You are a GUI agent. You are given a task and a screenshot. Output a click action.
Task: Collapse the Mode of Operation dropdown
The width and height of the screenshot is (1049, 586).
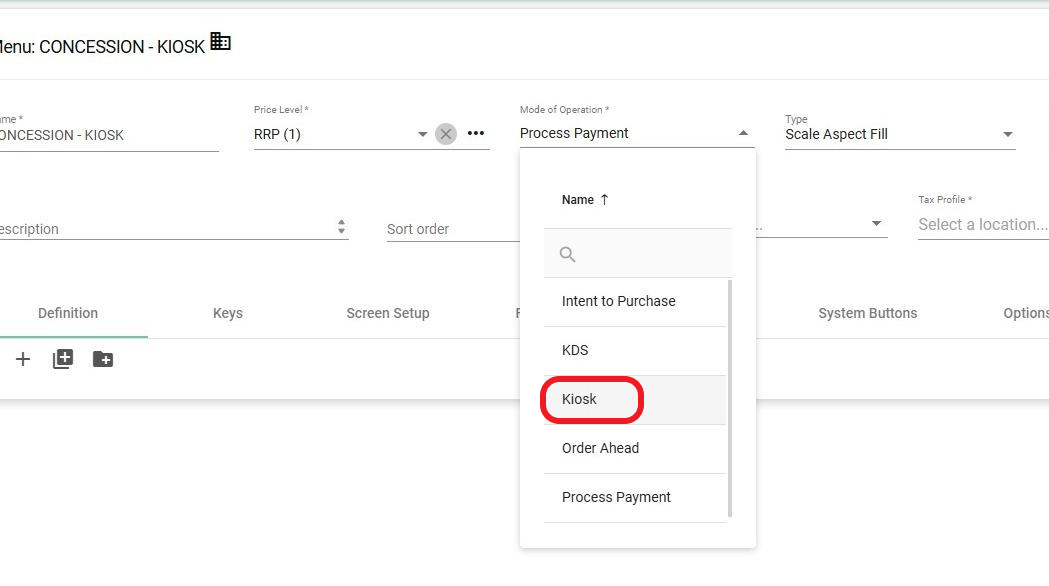tap(743, 131)
